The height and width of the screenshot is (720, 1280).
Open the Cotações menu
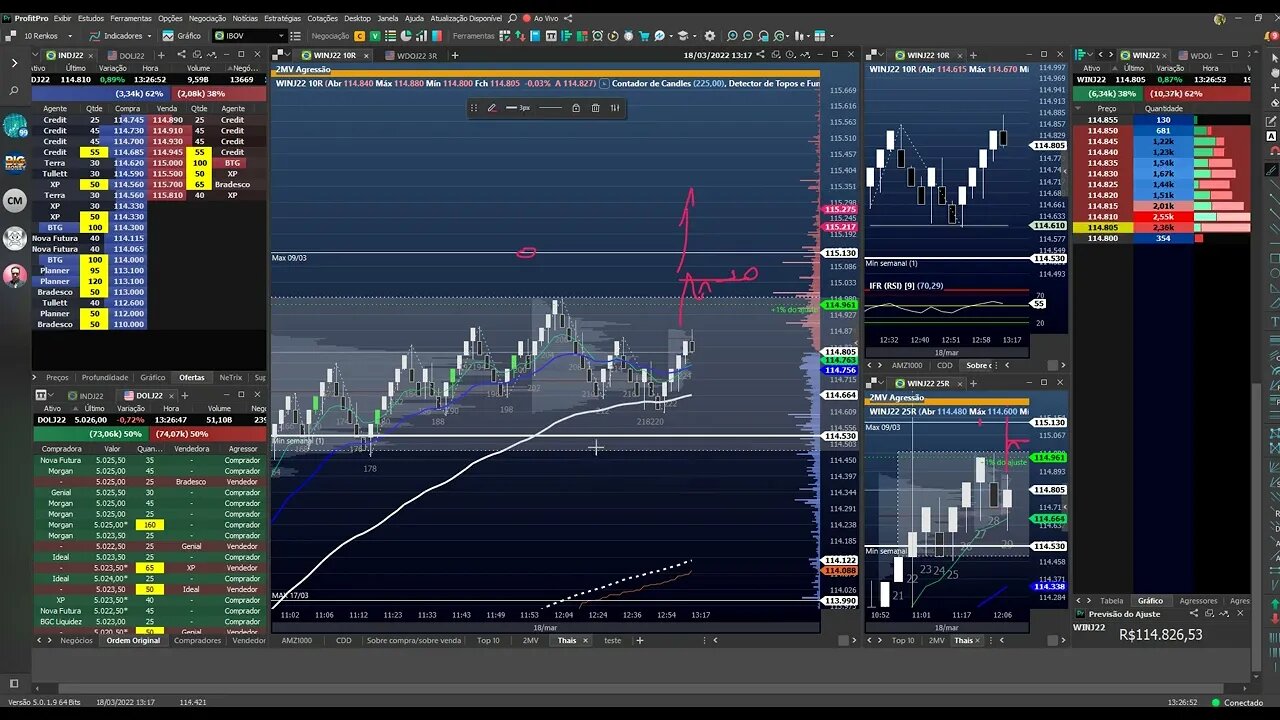[x=322, y=18]
